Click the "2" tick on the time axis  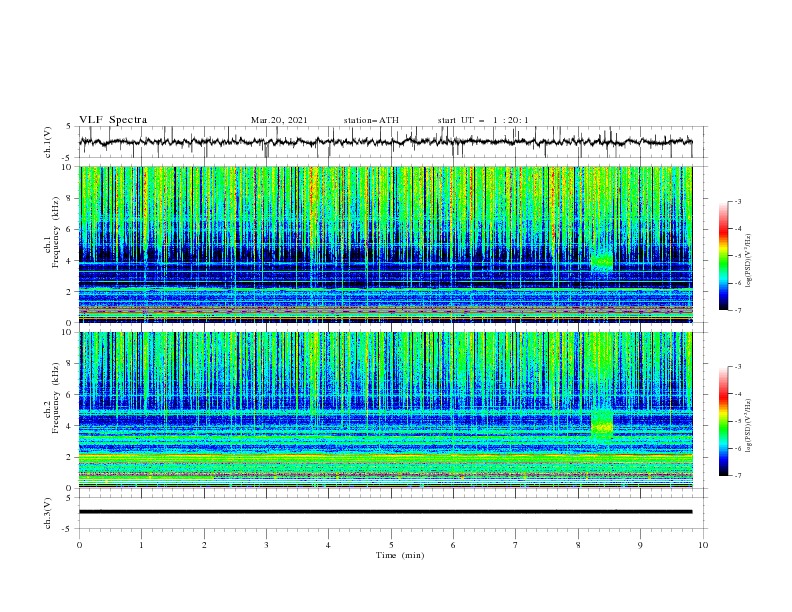coord(204,545)
